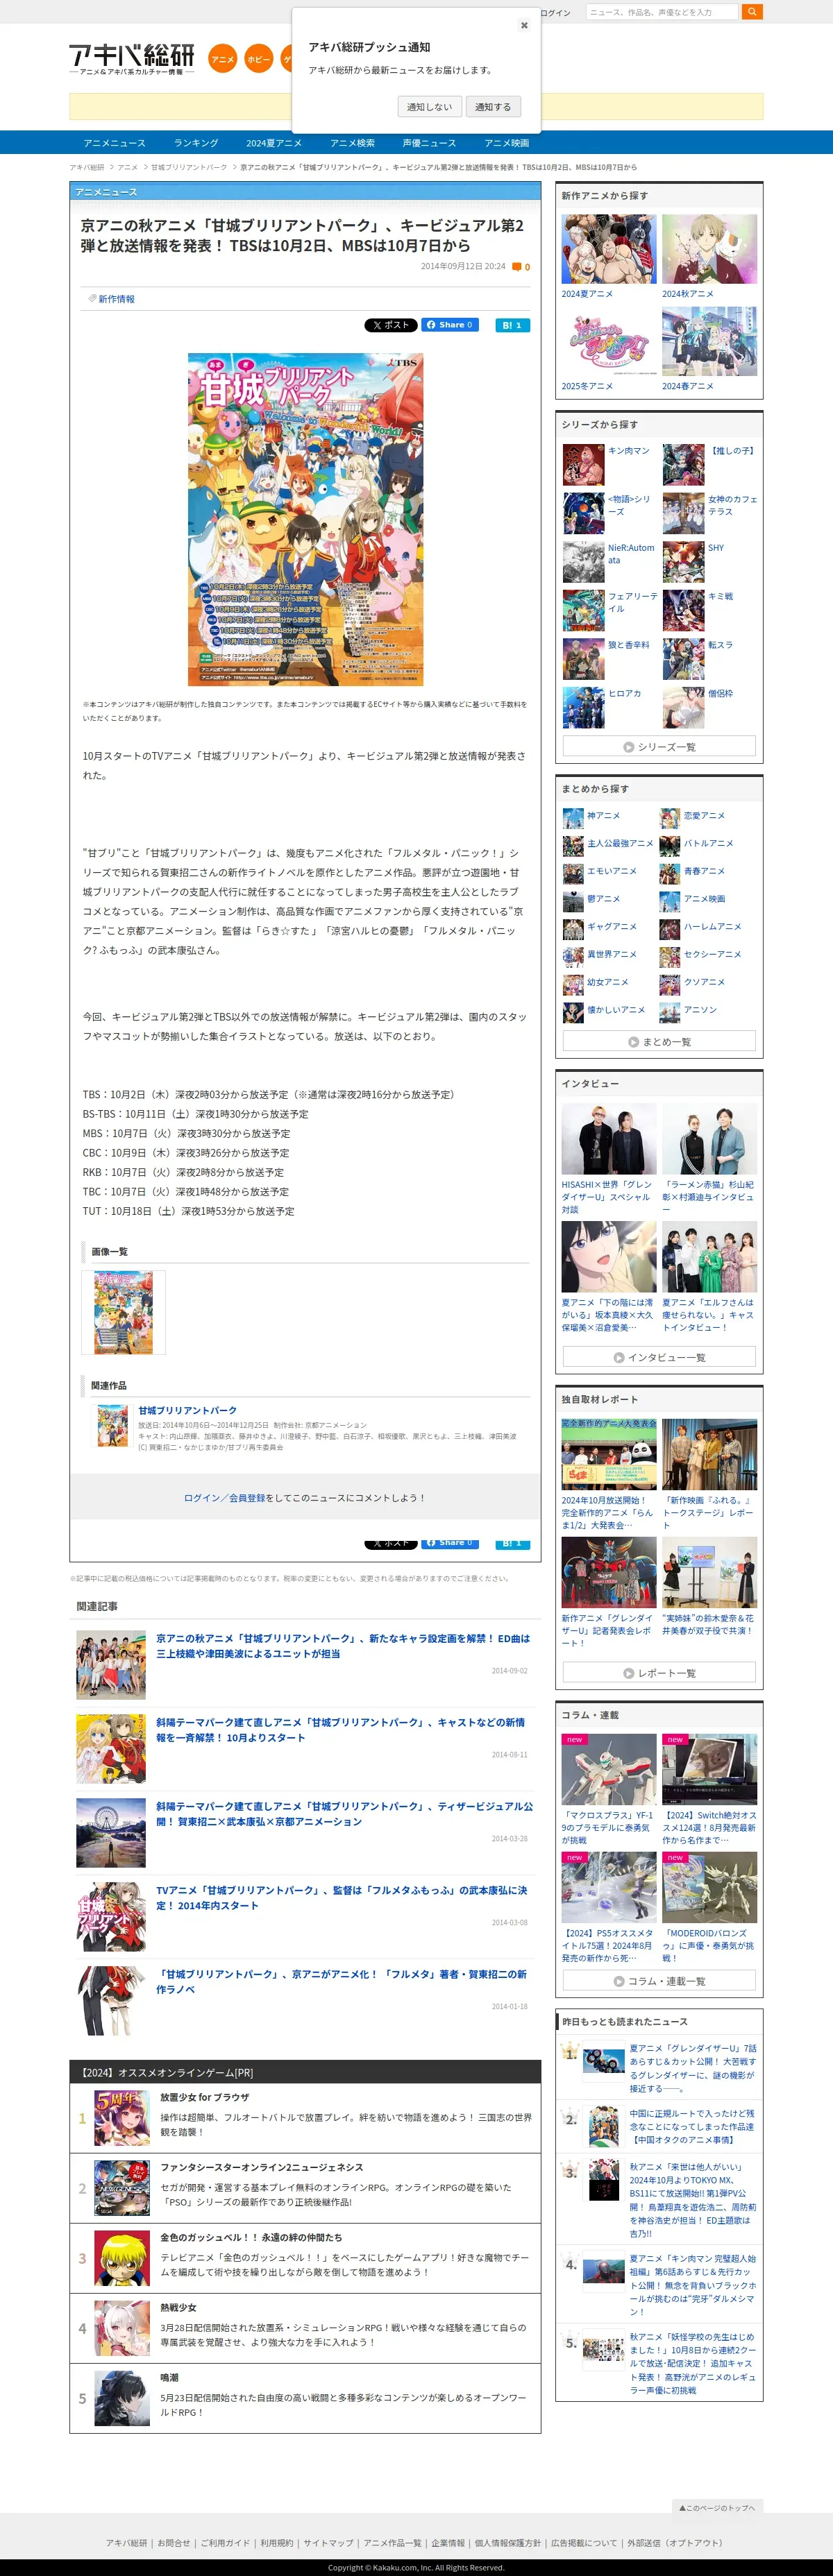Open the 2025冬アニメ sidebar thumbnail
Viewport: 833px width, 2576px height.
609,342
